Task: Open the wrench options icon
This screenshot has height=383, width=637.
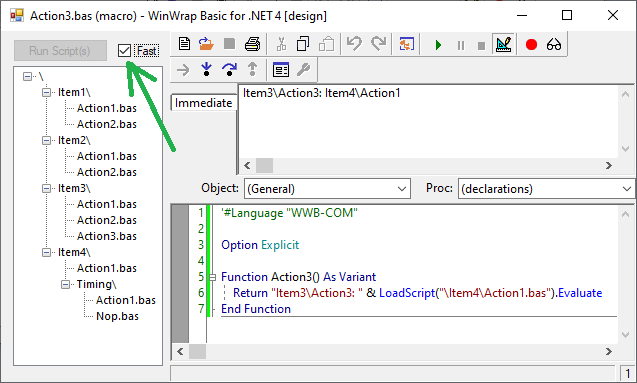Action: pyautogui.click(x=303, y=69)
